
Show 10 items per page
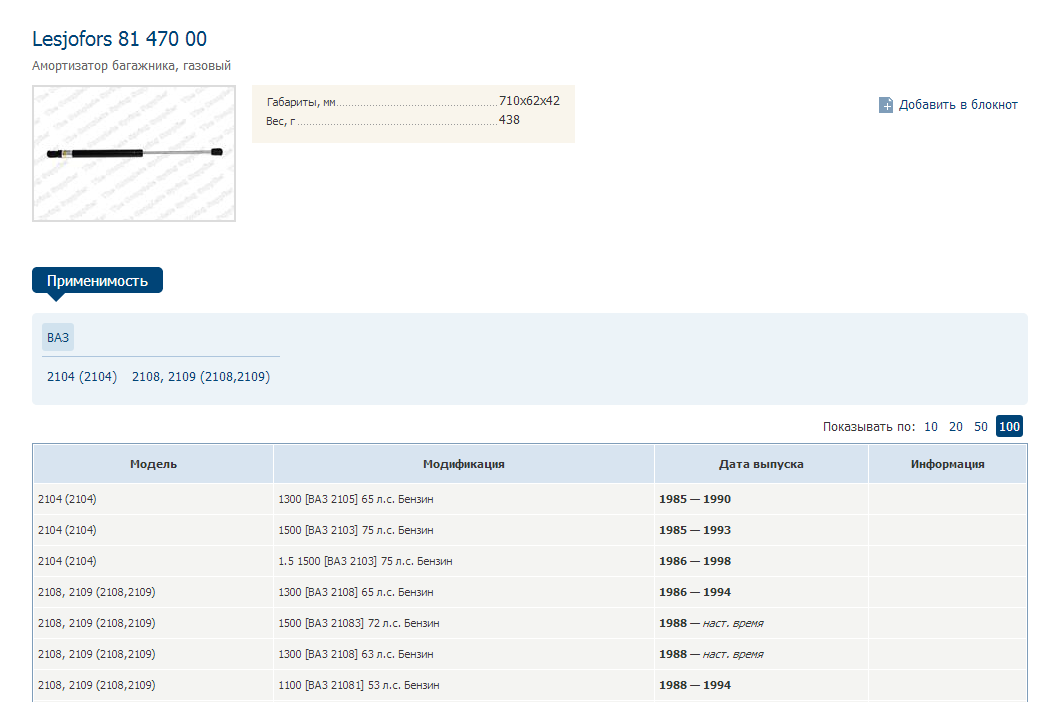click(x=931, y=426)
